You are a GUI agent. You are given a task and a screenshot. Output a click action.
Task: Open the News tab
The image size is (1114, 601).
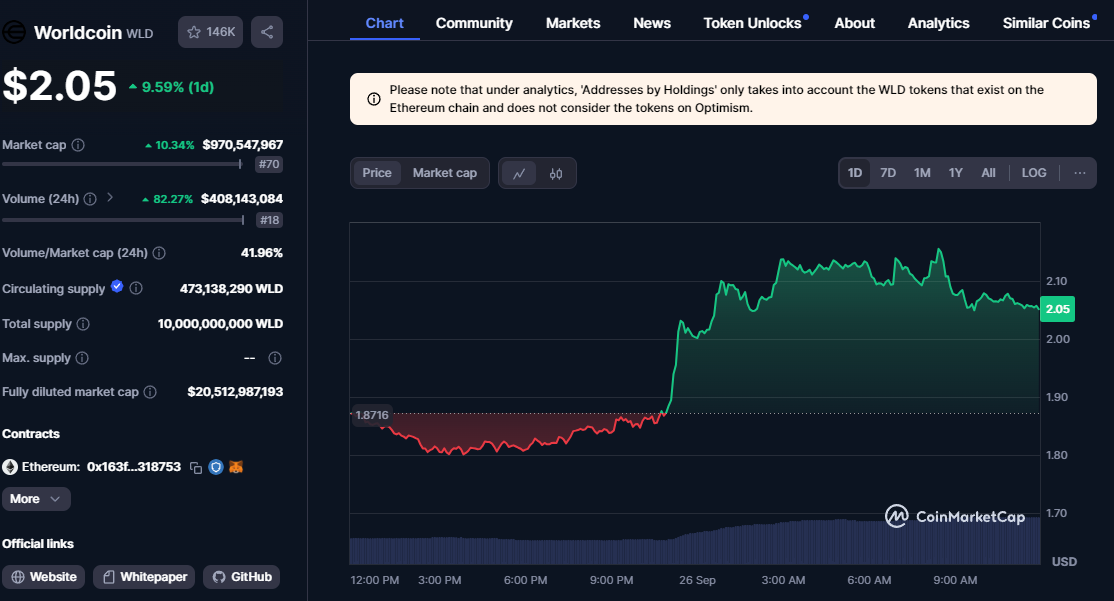click(651, 23)
